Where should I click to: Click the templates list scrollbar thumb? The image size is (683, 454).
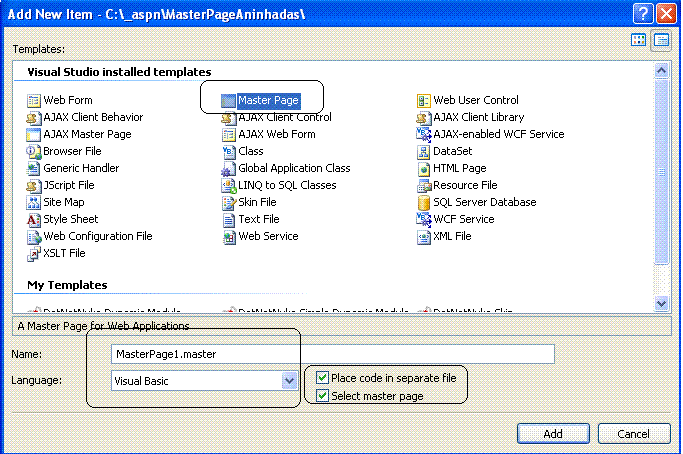pos(662,171)
